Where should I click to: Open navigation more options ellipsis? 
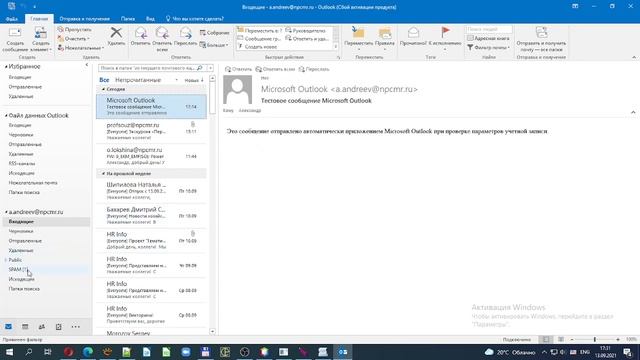tap(76, 327)
